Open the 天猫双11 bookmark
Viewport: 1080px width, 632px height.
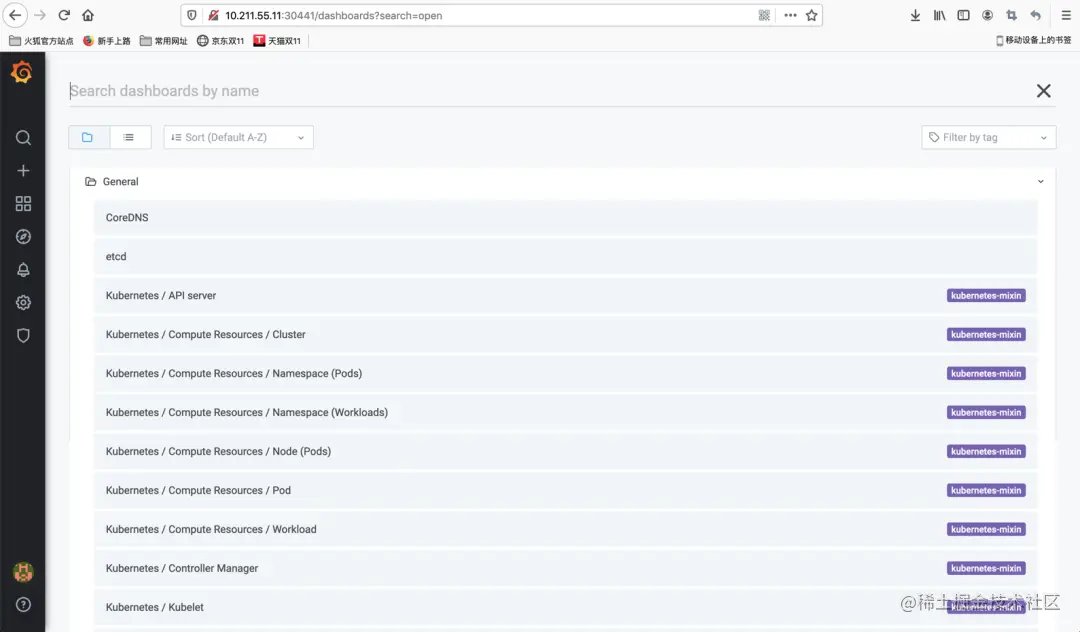point(277,41)
